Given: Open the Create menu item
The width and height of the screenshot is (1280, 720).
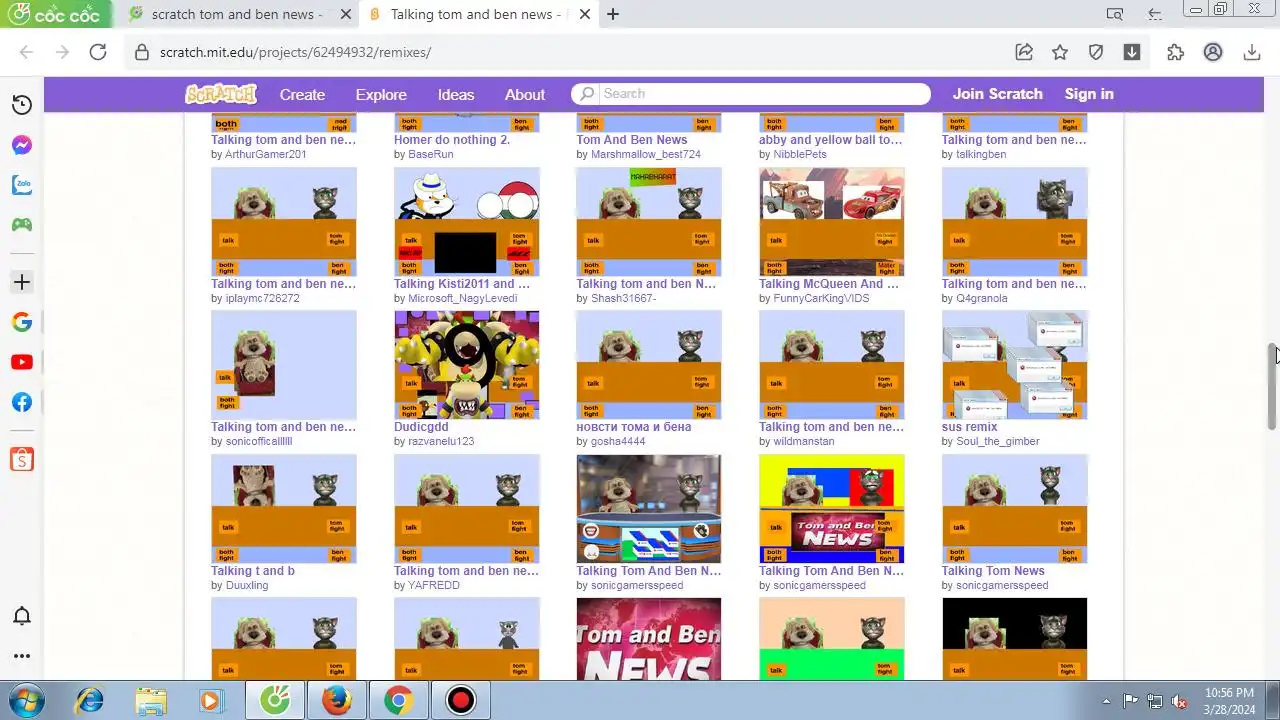Looking at the screenshot, I should pyautogui.click(x=302, y=94).
